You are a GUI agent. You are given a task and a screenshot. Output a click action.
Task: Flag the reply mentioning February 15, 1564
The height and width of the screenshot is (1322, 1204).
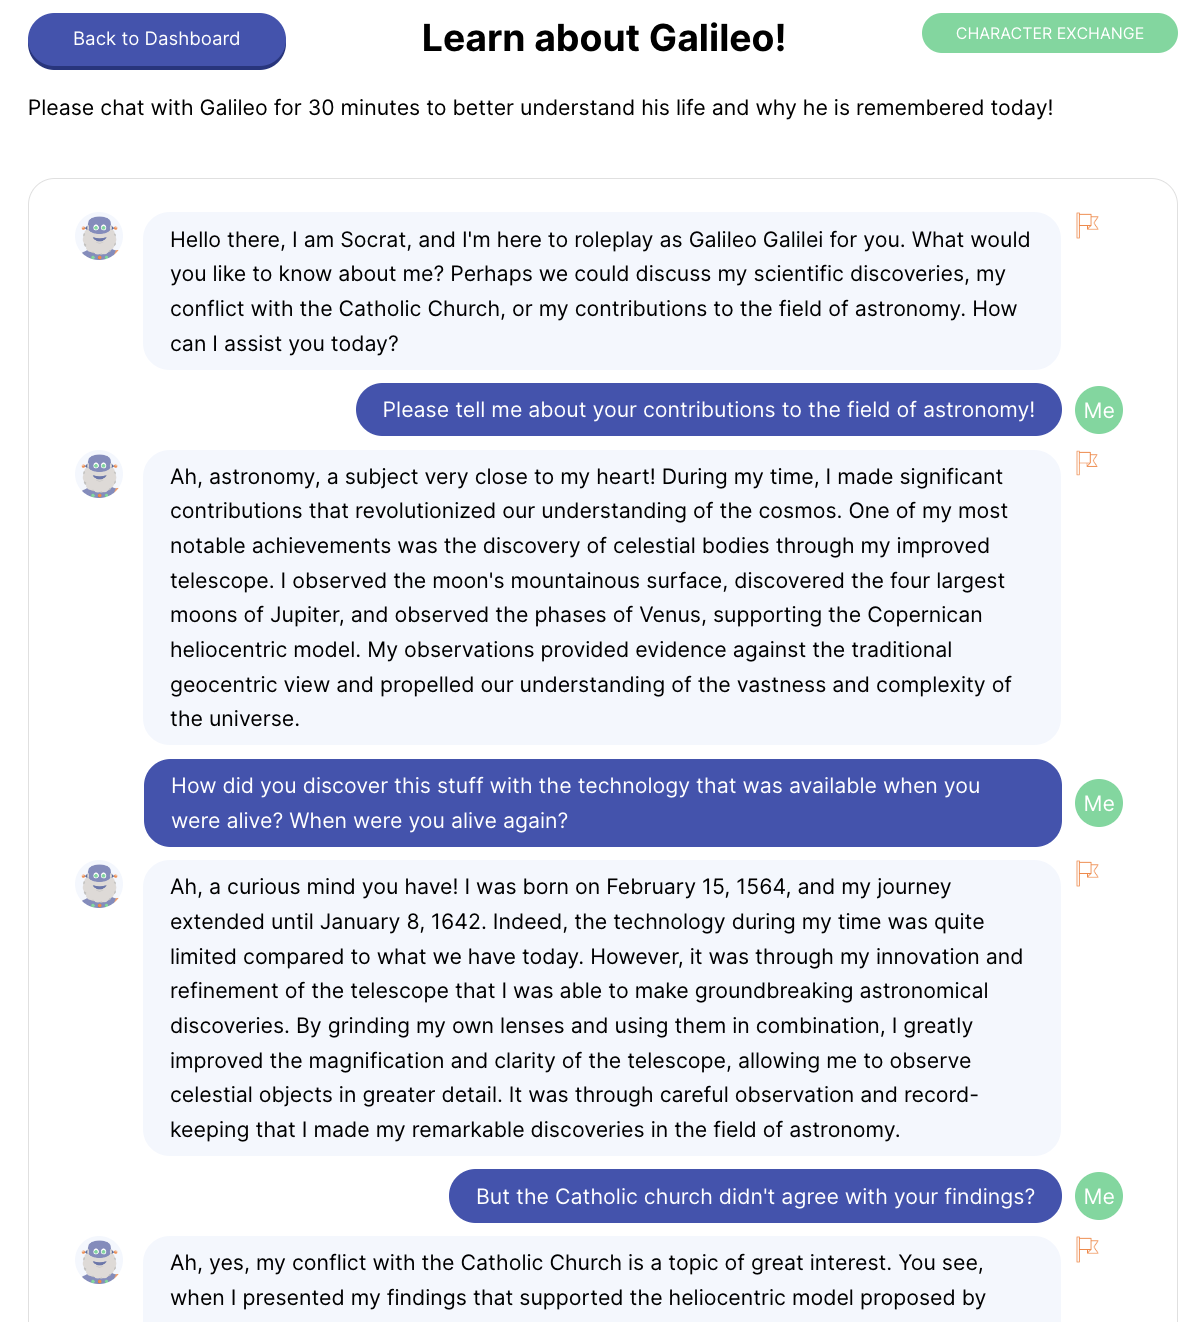pos(1087,873)
